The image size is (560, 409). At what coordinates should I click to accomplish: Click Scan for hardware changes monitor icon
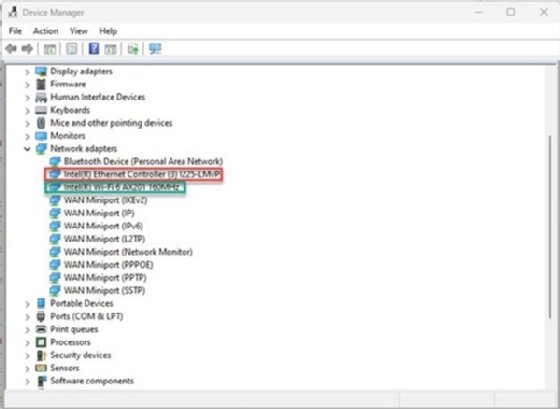tap(155, 49)
